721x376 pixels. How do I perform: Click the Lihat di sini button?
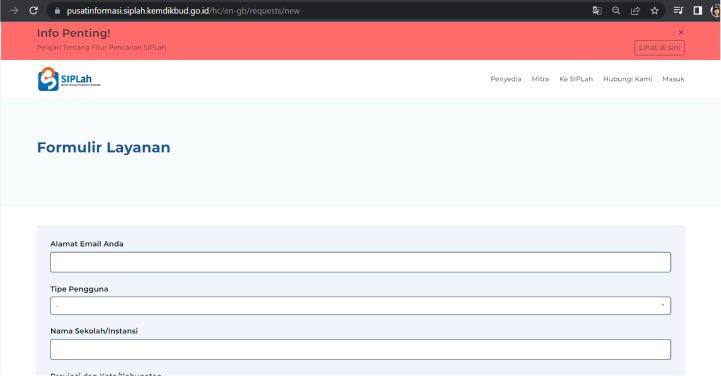(659, 48)
